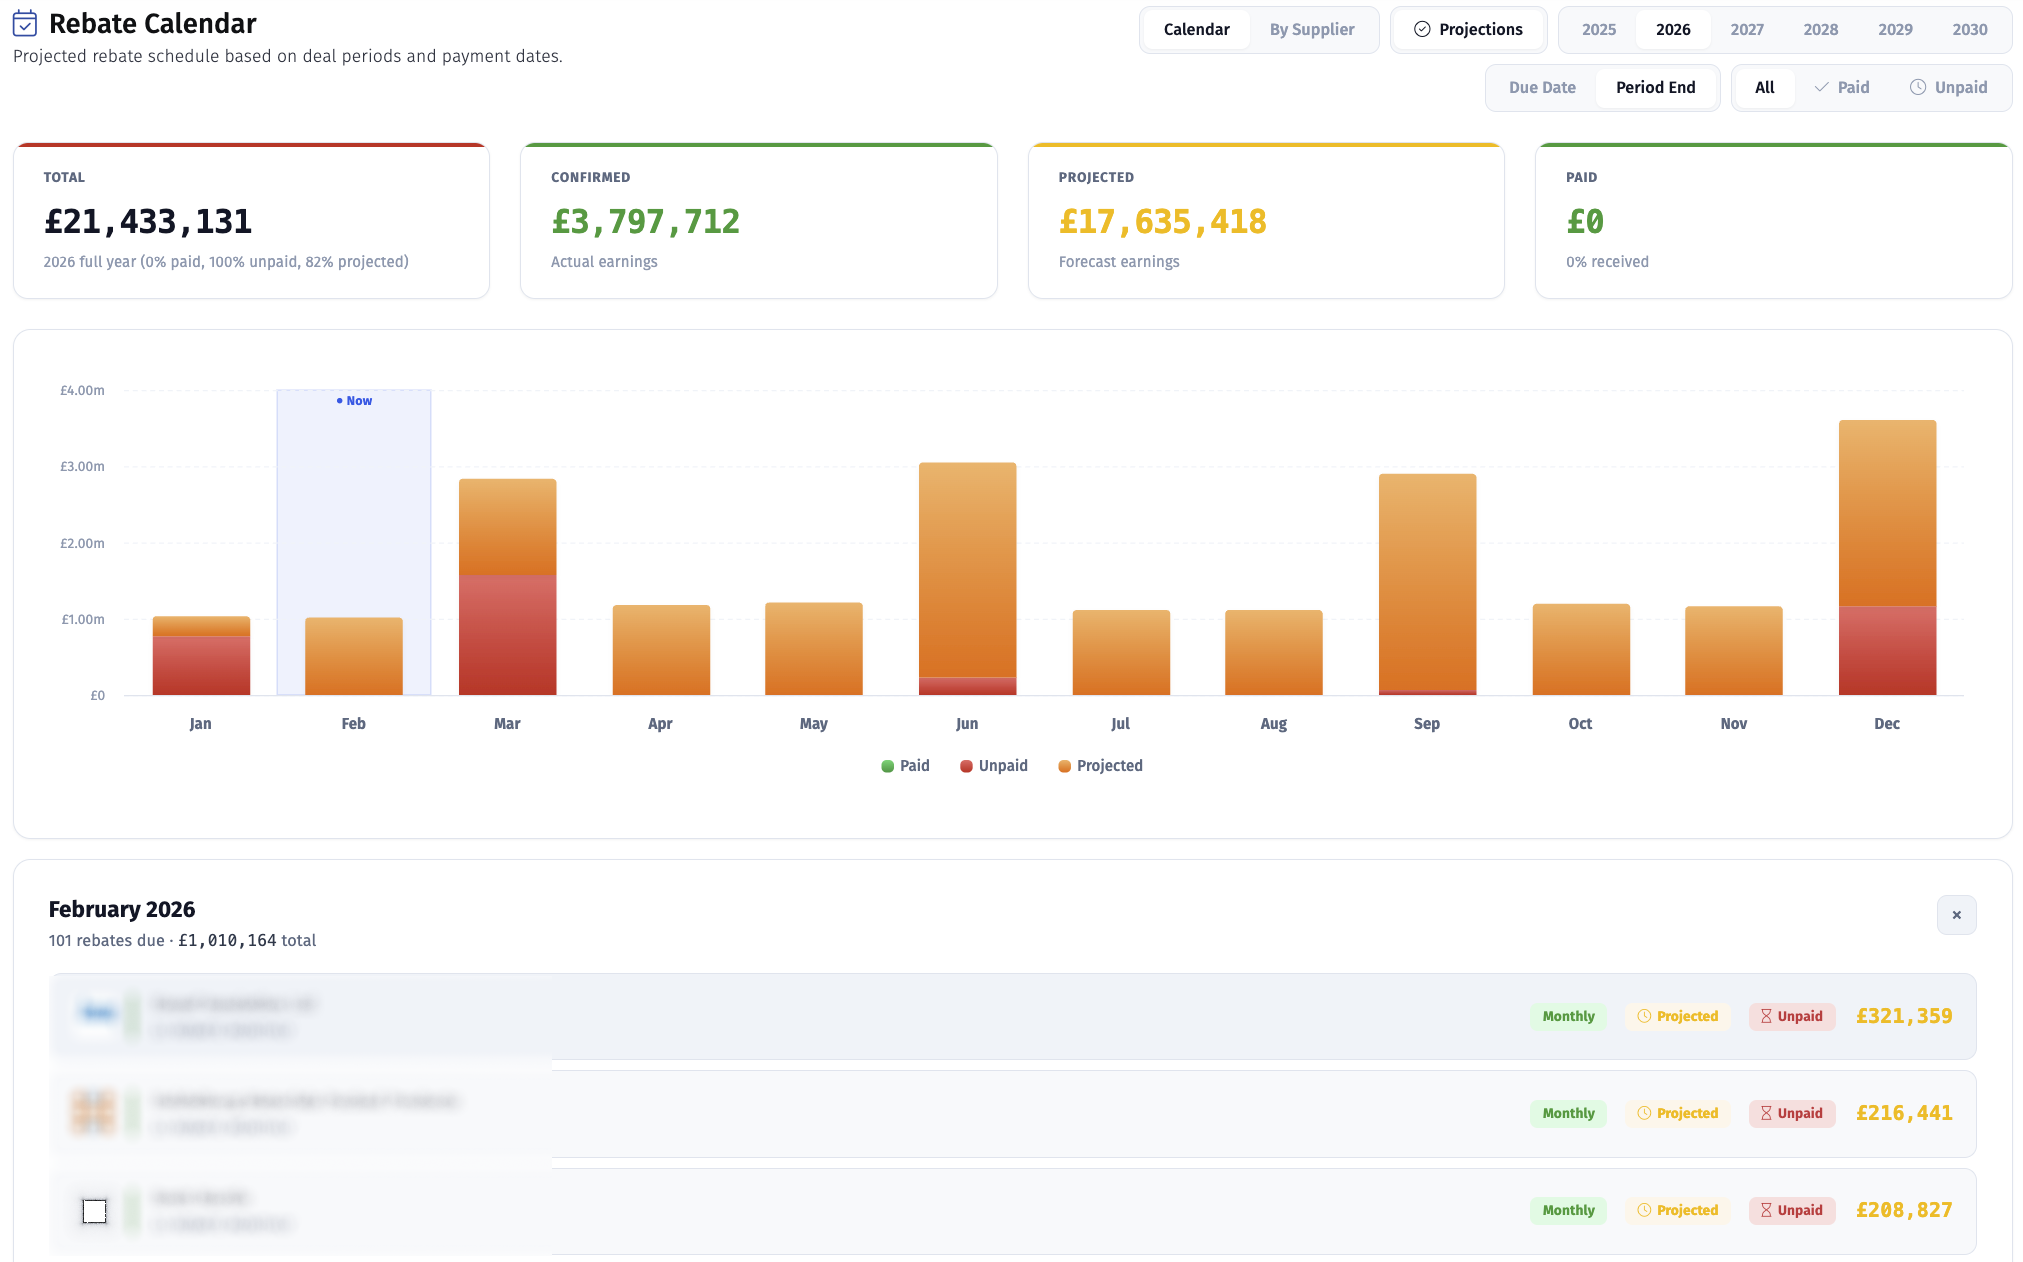Image resolution: width=2023 pixels, height=1262 pixels.
Task: Click the checkmark icon on Paid filter
Action: [x=1821, y=87]
